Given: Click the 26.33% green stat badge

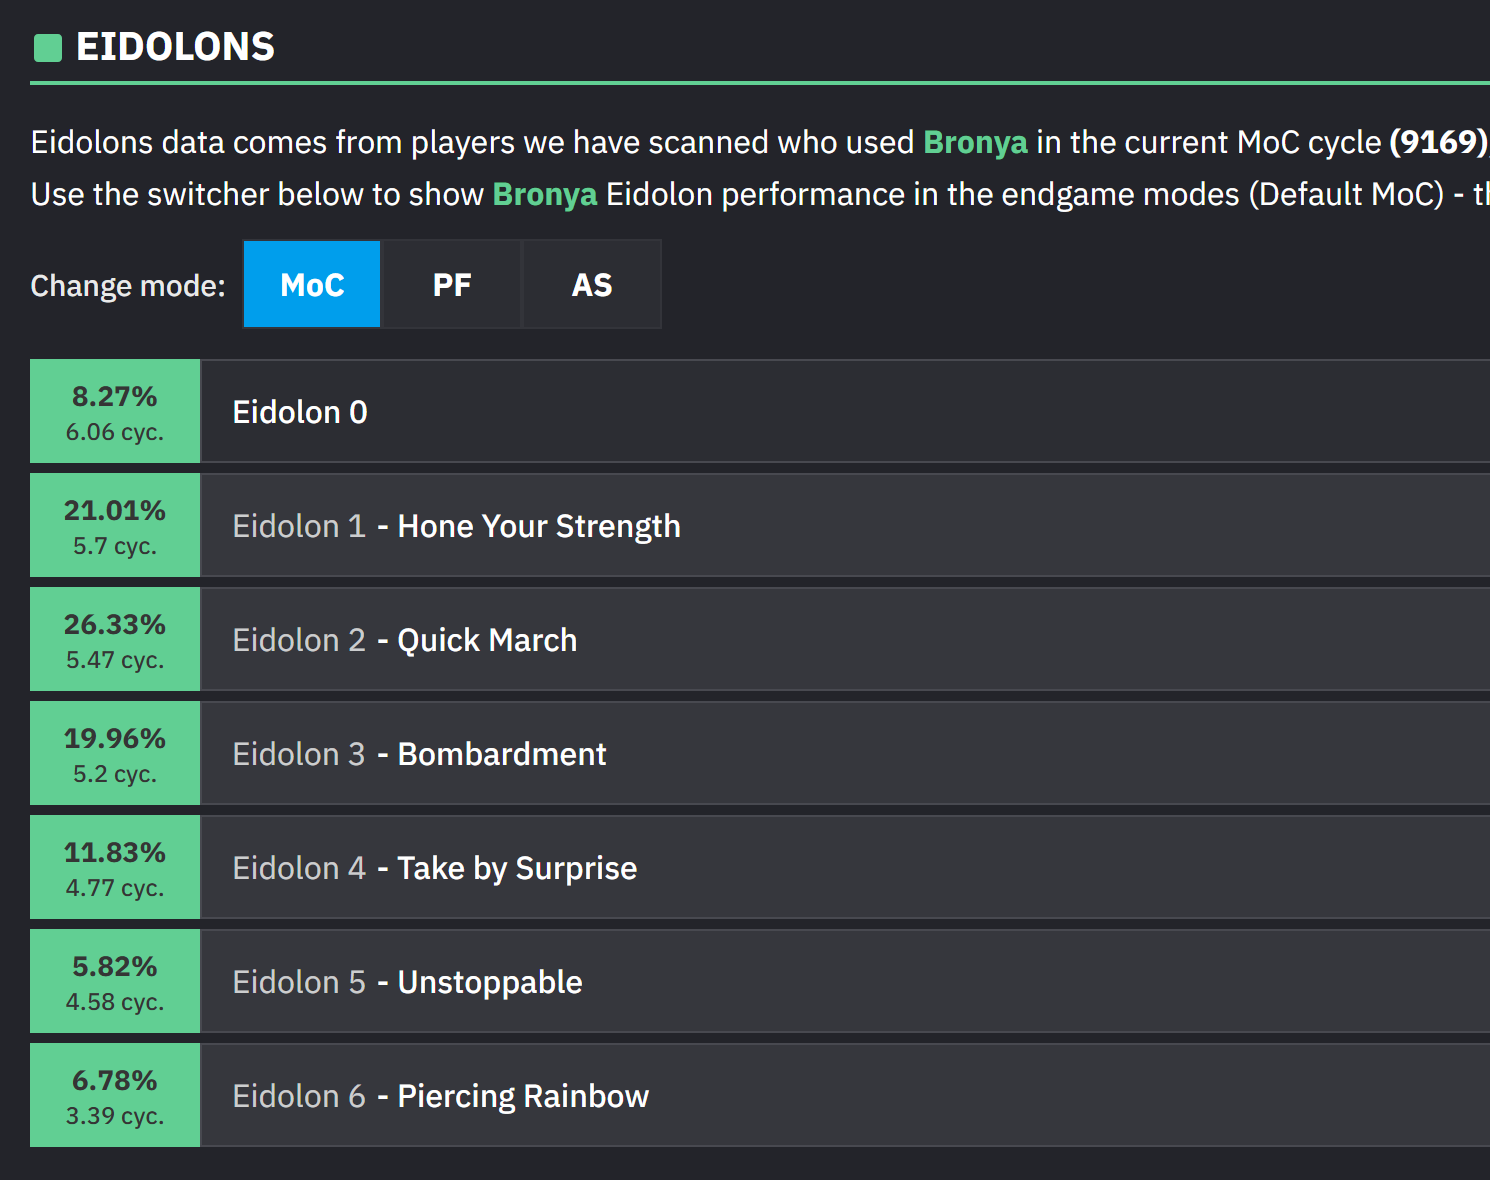Looking at the screenshot, I should click(115, 640).
